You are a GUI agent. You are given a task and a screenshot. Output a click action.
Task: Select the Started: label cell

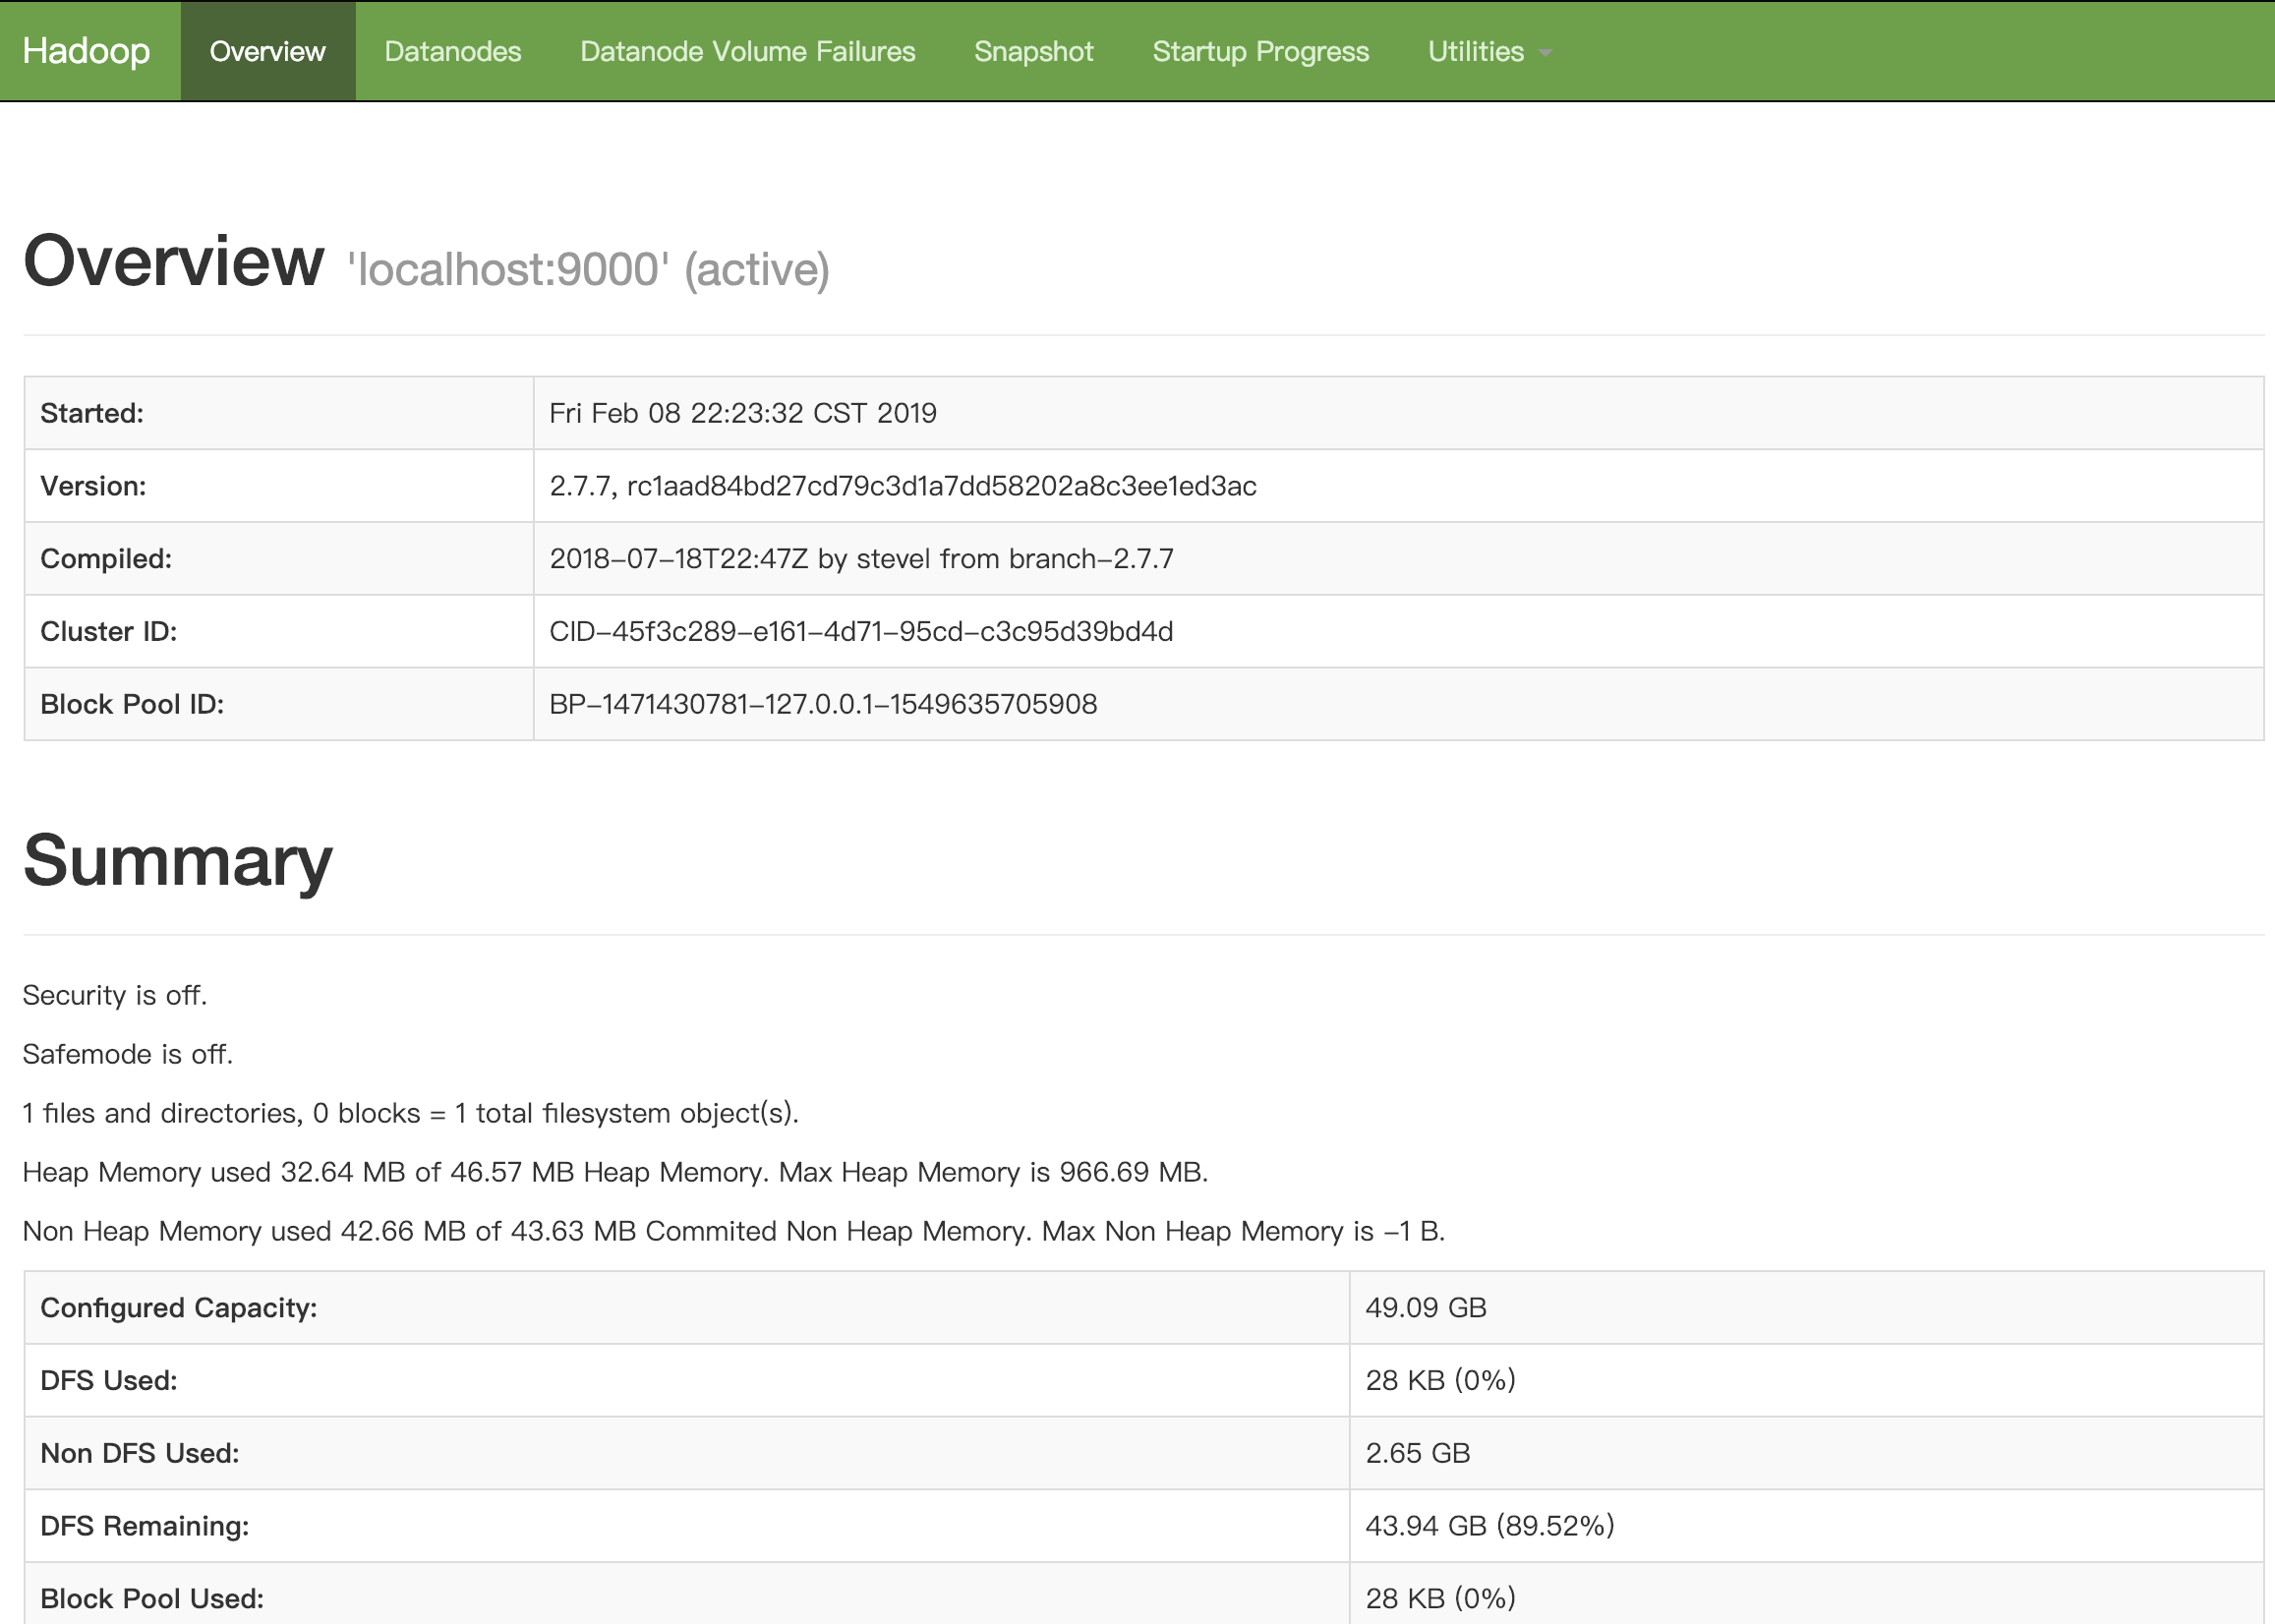[279, 413]
